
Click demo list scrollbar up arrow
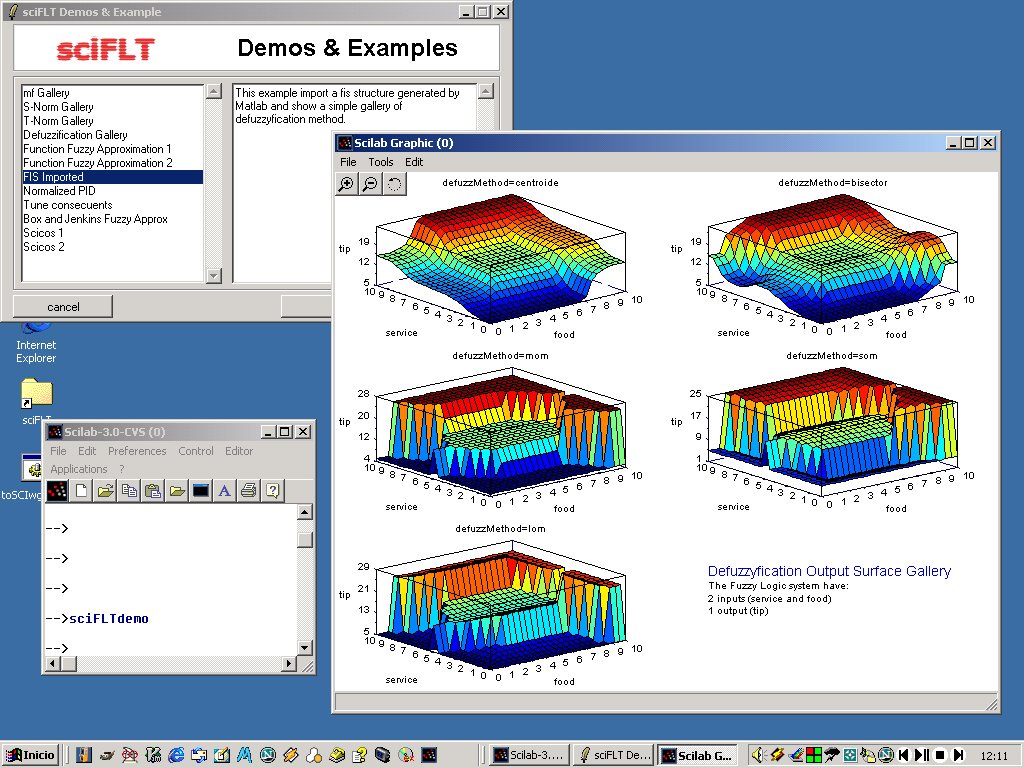214,91
